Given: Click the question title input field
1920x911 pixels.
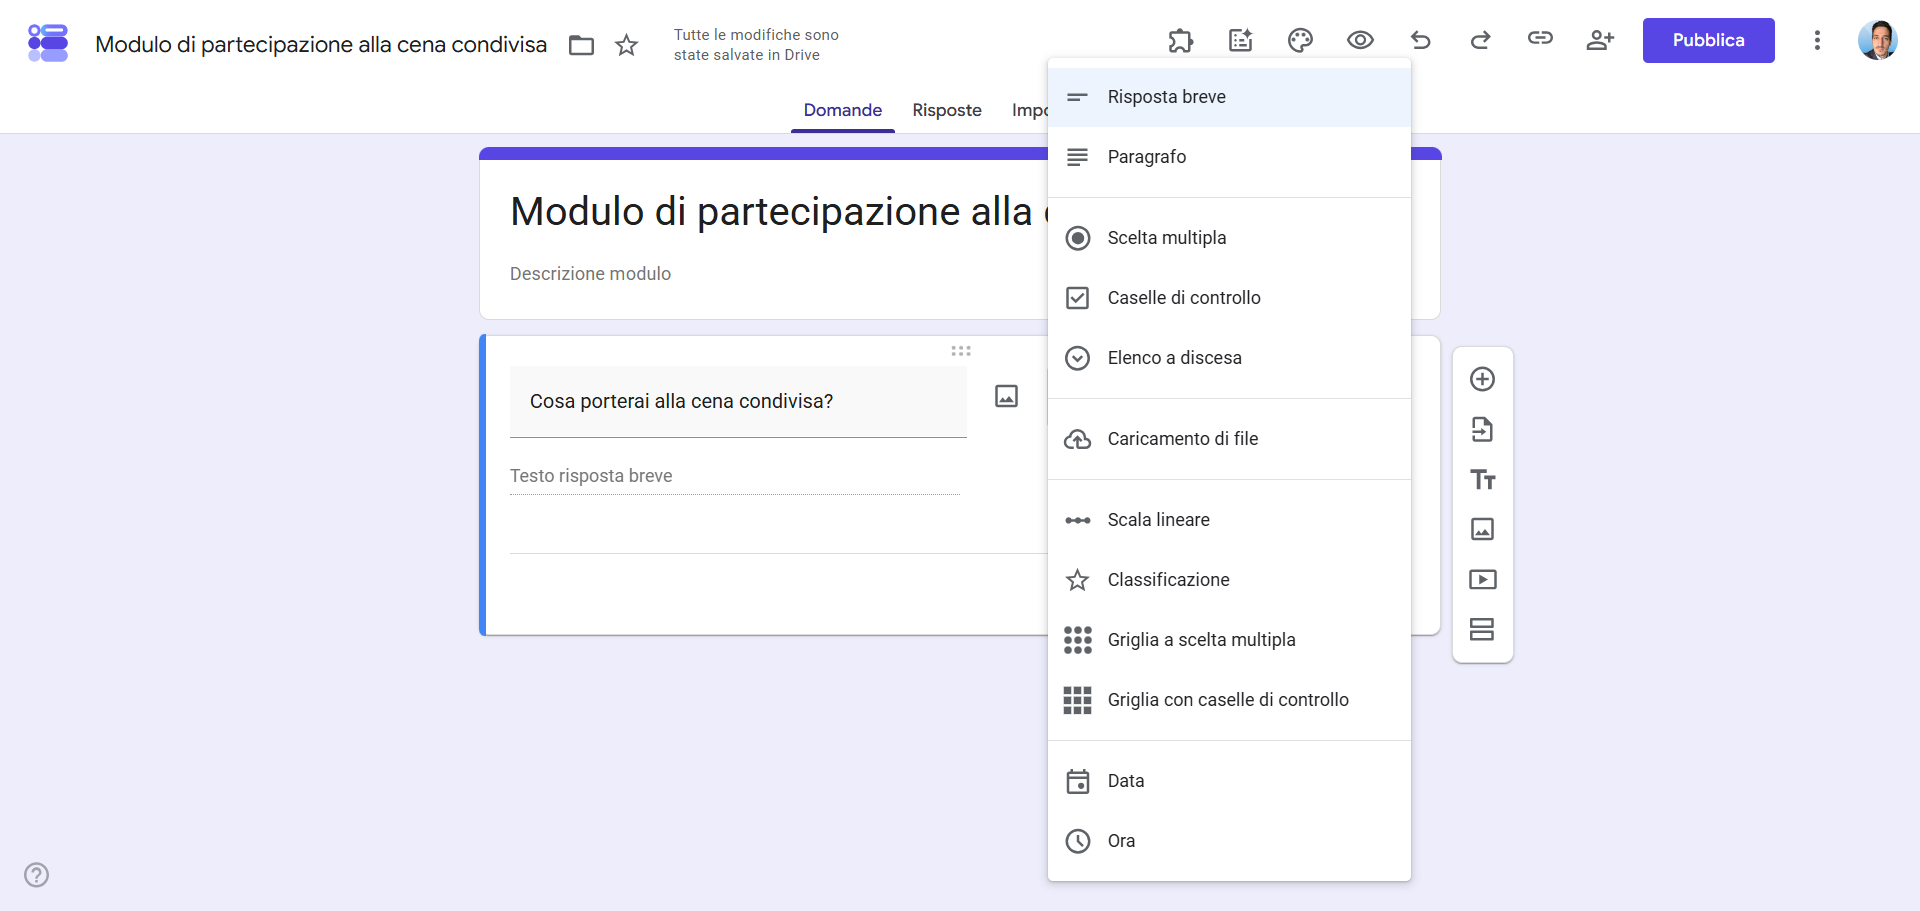Looking at the screenshot, I should [x=738, y=402].
